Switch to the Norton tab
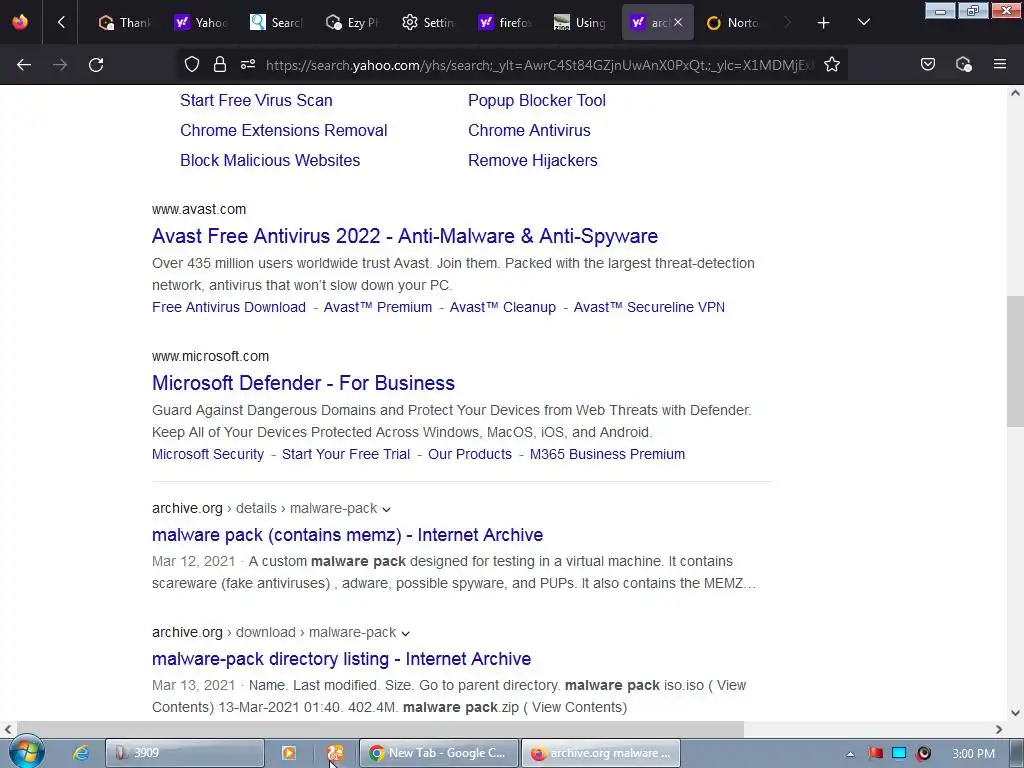Viewport: 1024px width, 768px height. click(x=733, y=22)
